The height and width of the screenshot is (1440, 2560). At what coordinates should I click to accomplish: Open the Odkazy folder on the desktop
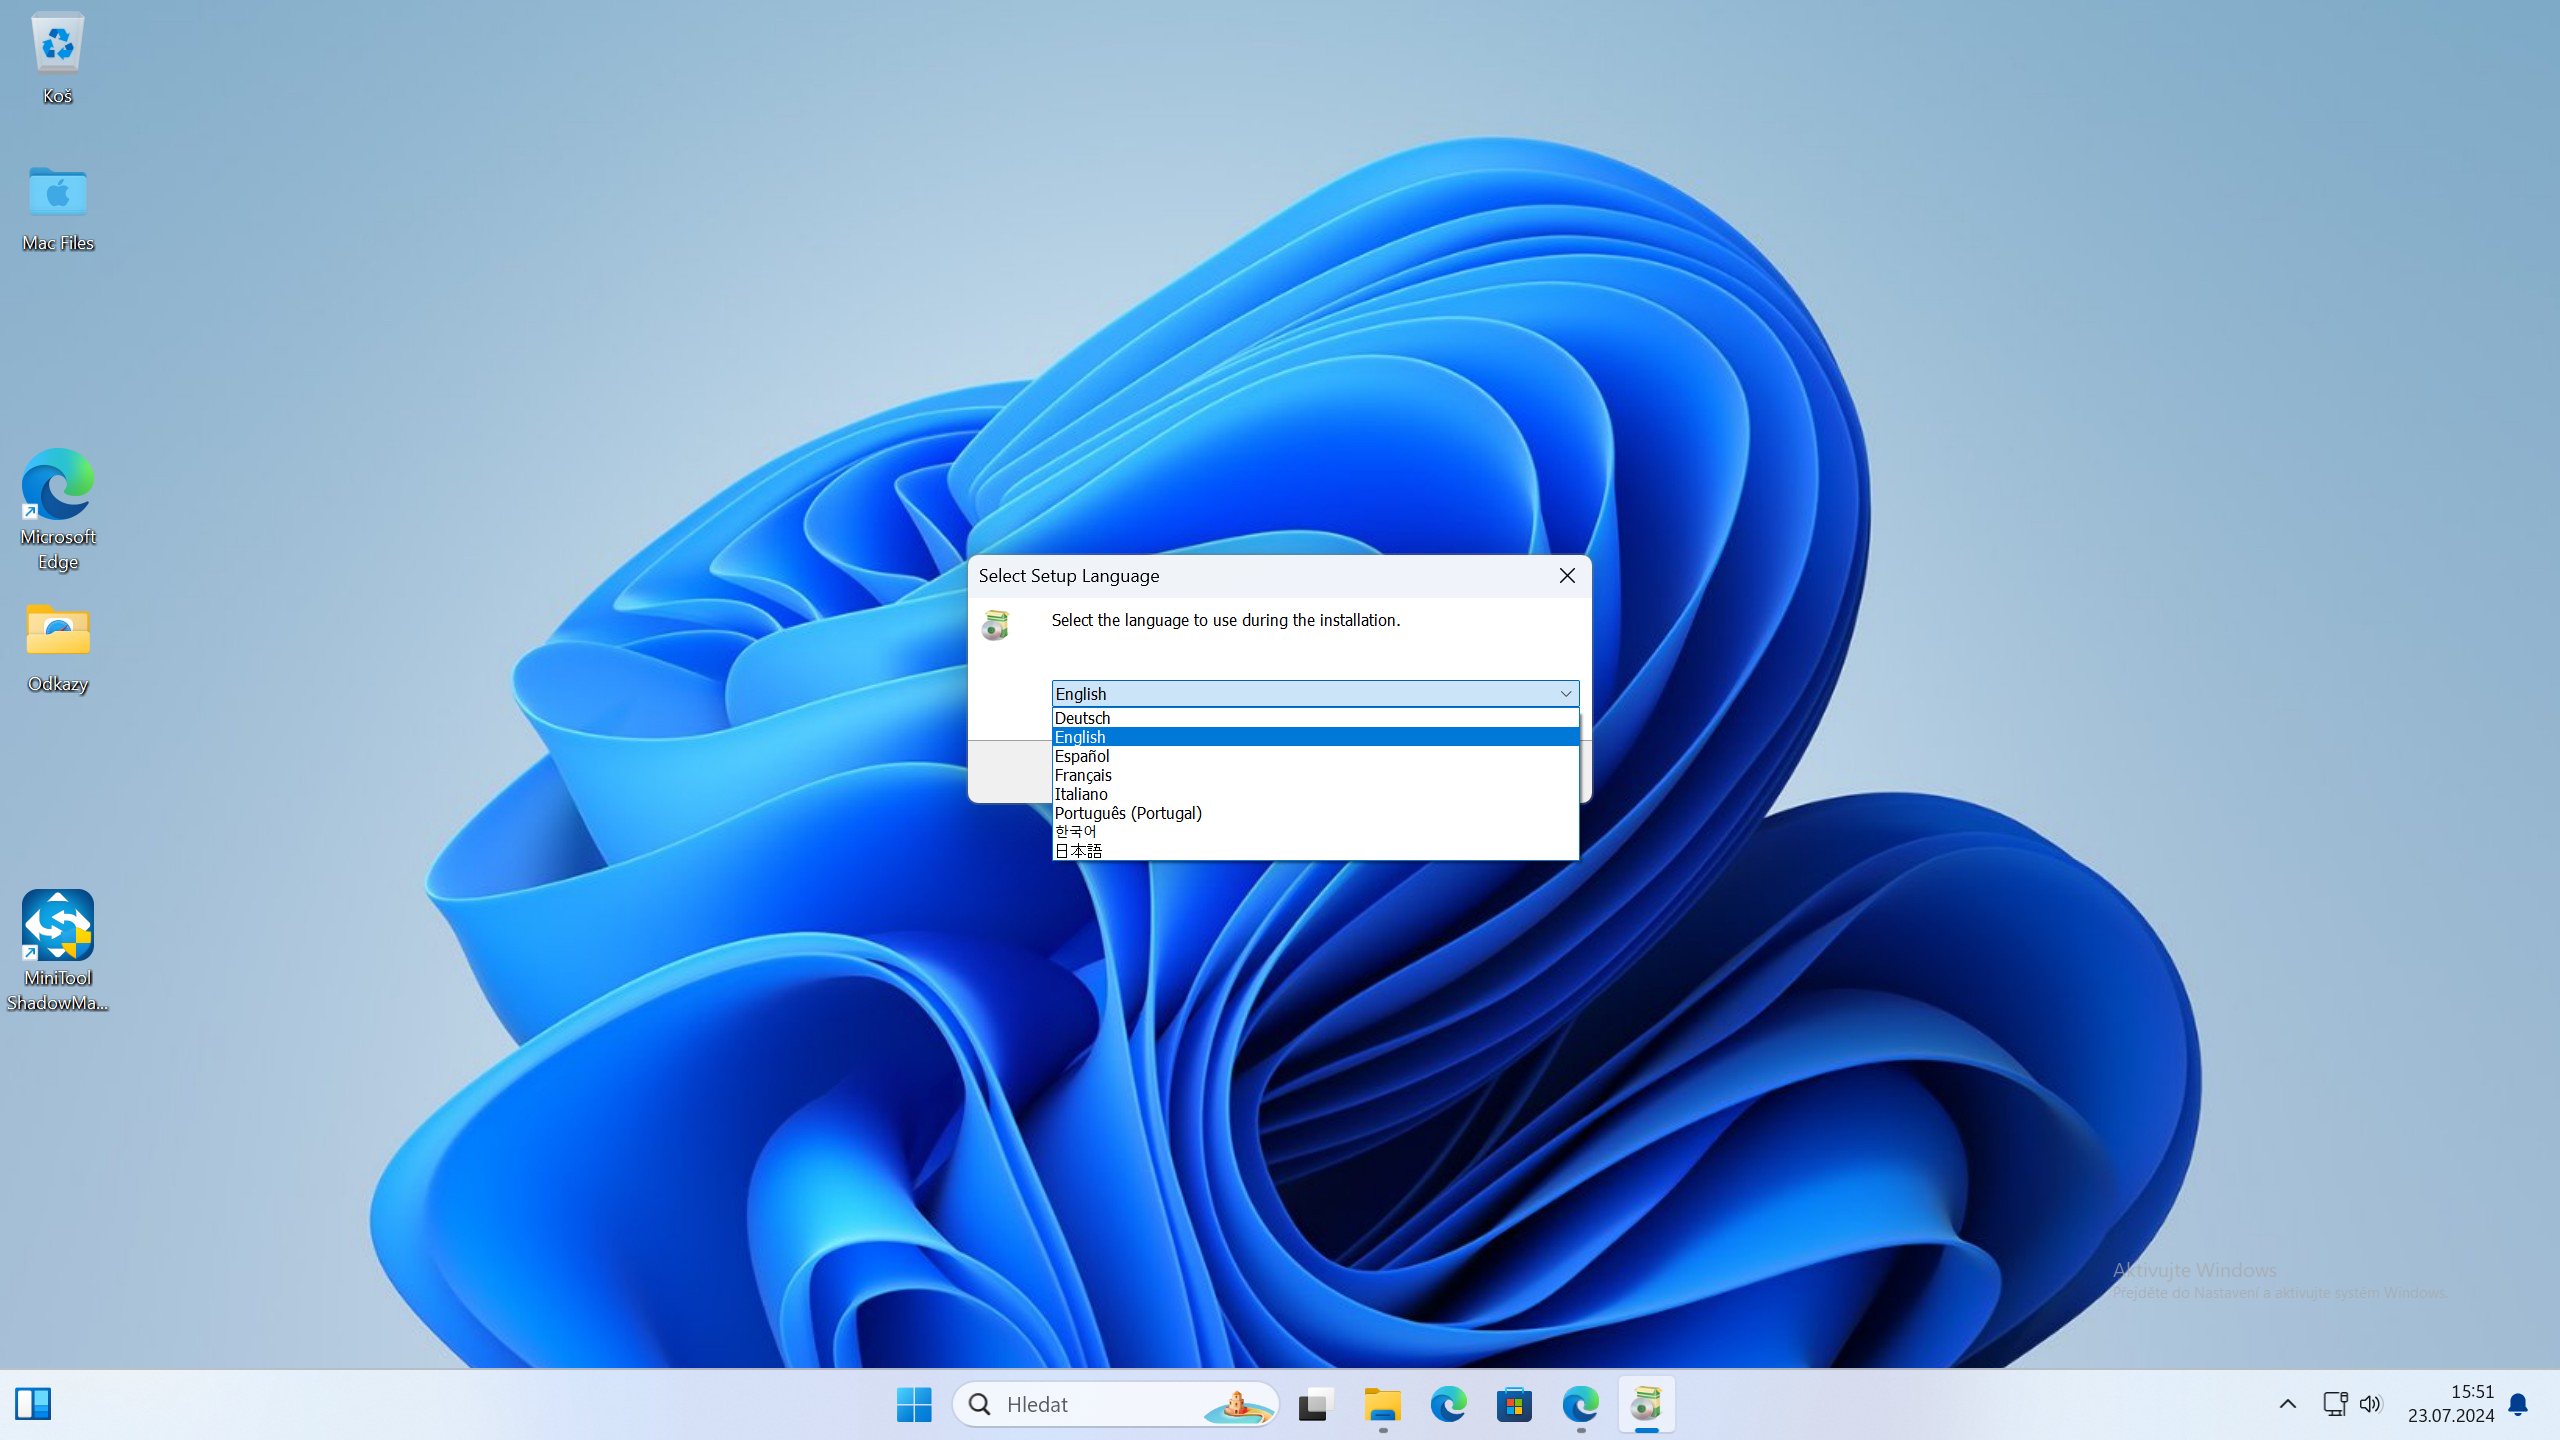point(57,632)
